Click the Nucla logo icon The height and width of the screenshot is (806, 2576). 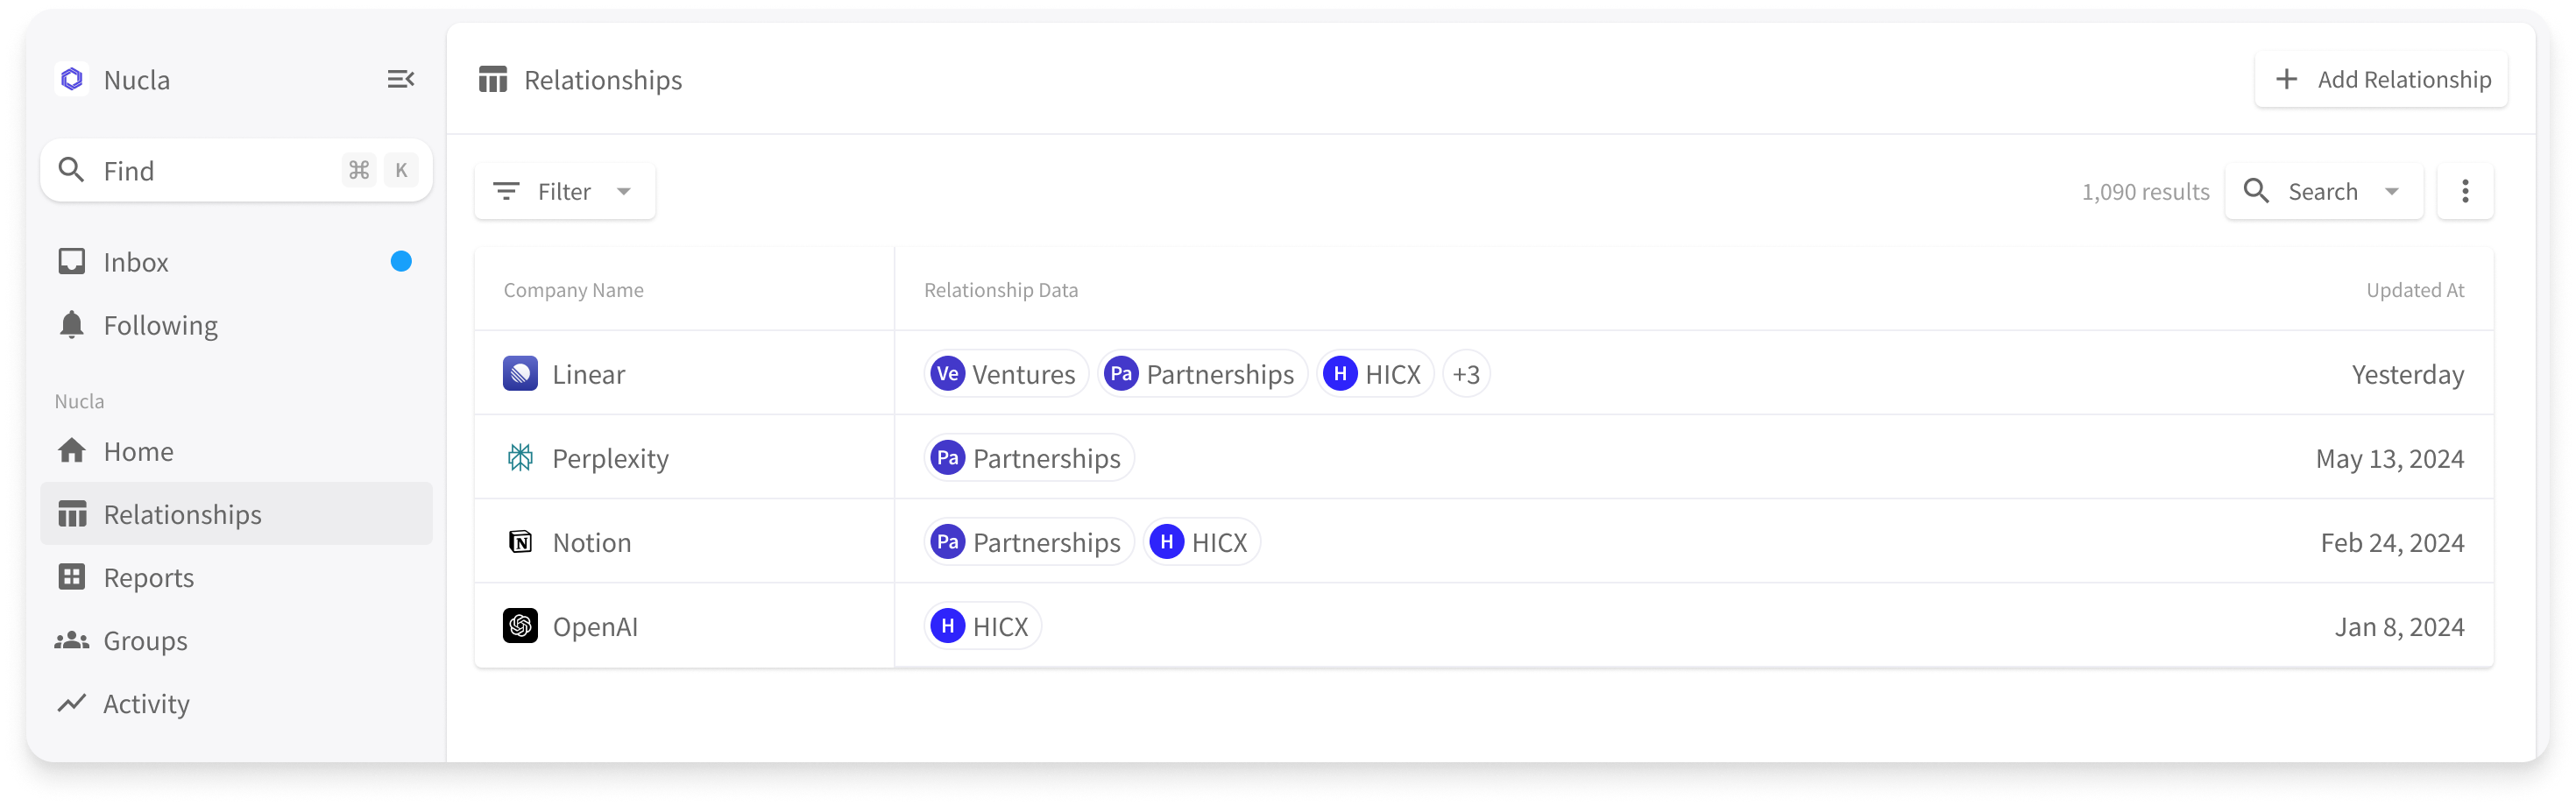pyautogui.click(x=72, y=79)
